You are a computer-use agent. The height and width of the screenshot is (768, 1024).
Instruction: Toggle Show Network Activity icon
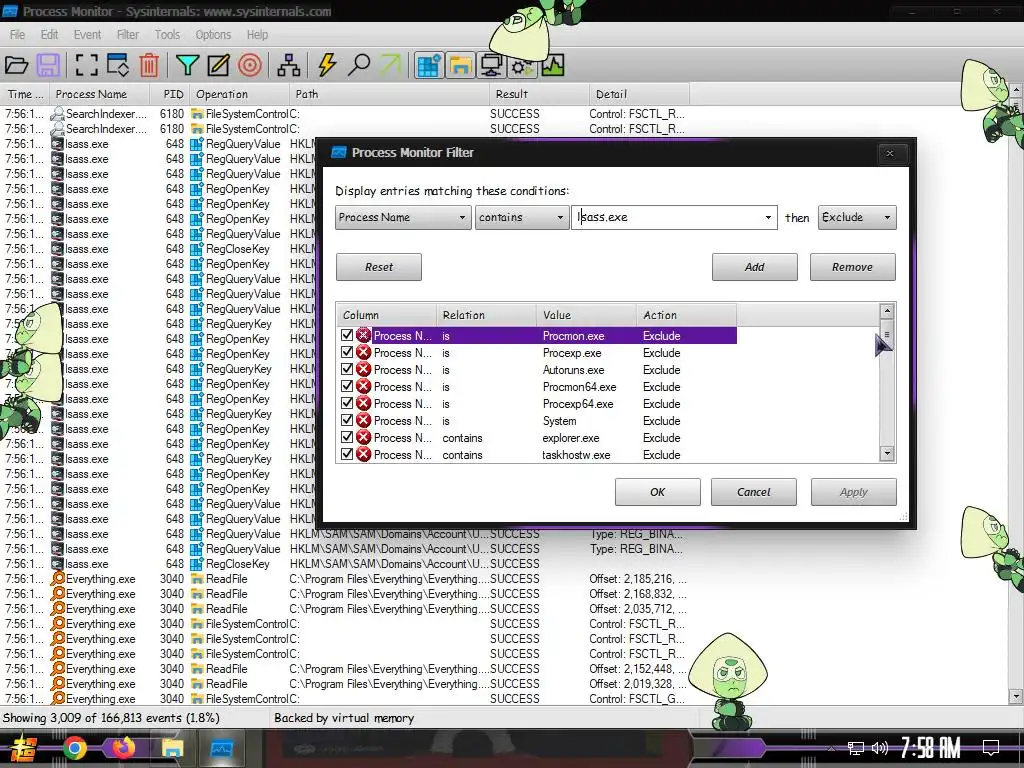point(491,65)
